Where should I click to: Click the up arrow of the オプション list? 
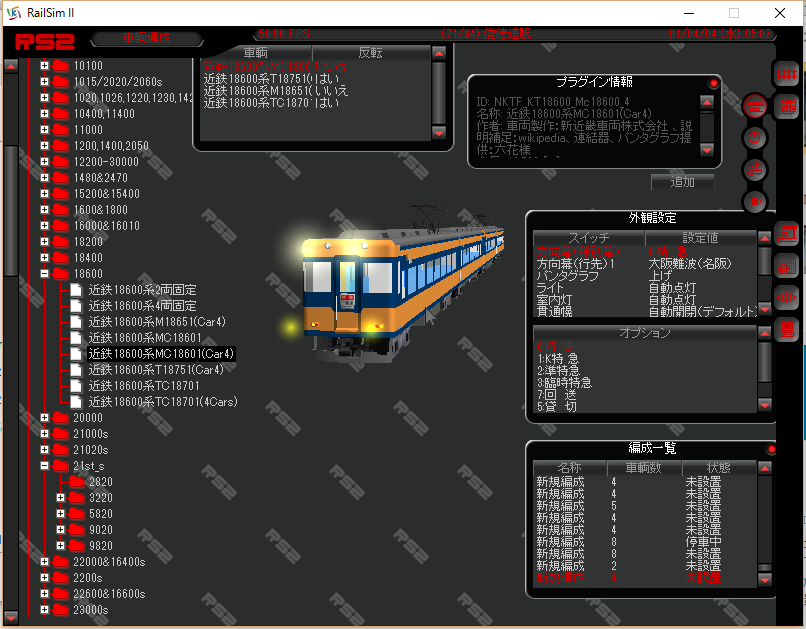click(765, 334)
